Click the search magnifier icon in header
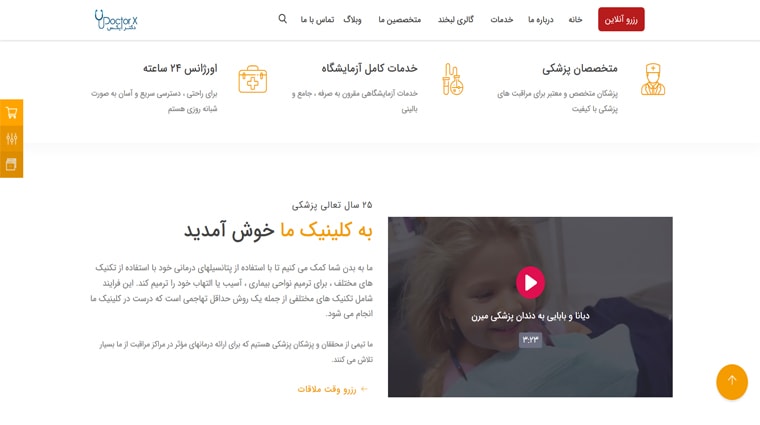The width and height of the screenshot is (760, 425). point(283,19)
